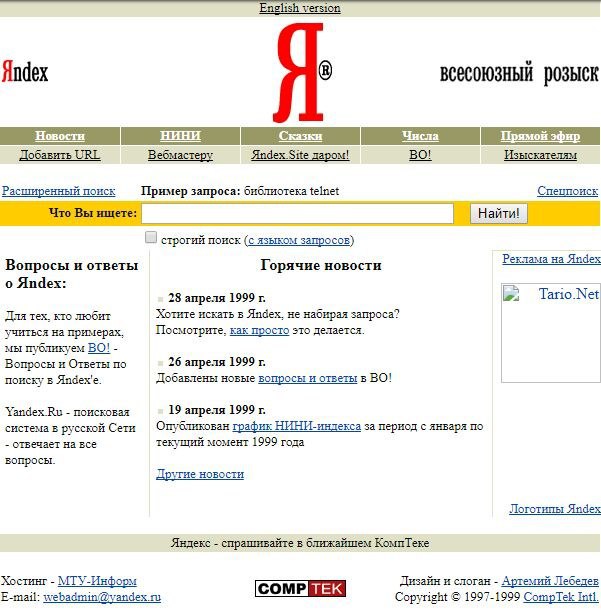Click Реклама на Яndex link
The image size is (601, 612).
pyautogui.click(x=551, y=259)
